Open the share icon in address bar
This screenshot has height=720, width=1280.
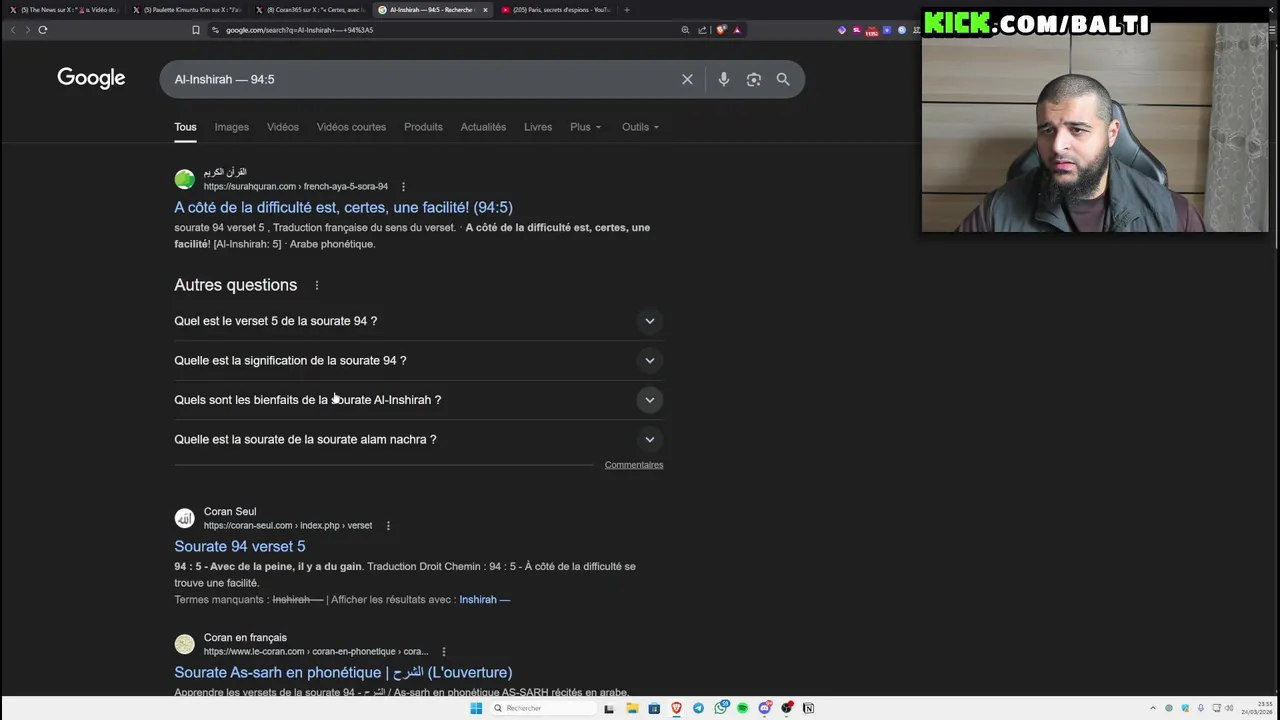point(702,30)
